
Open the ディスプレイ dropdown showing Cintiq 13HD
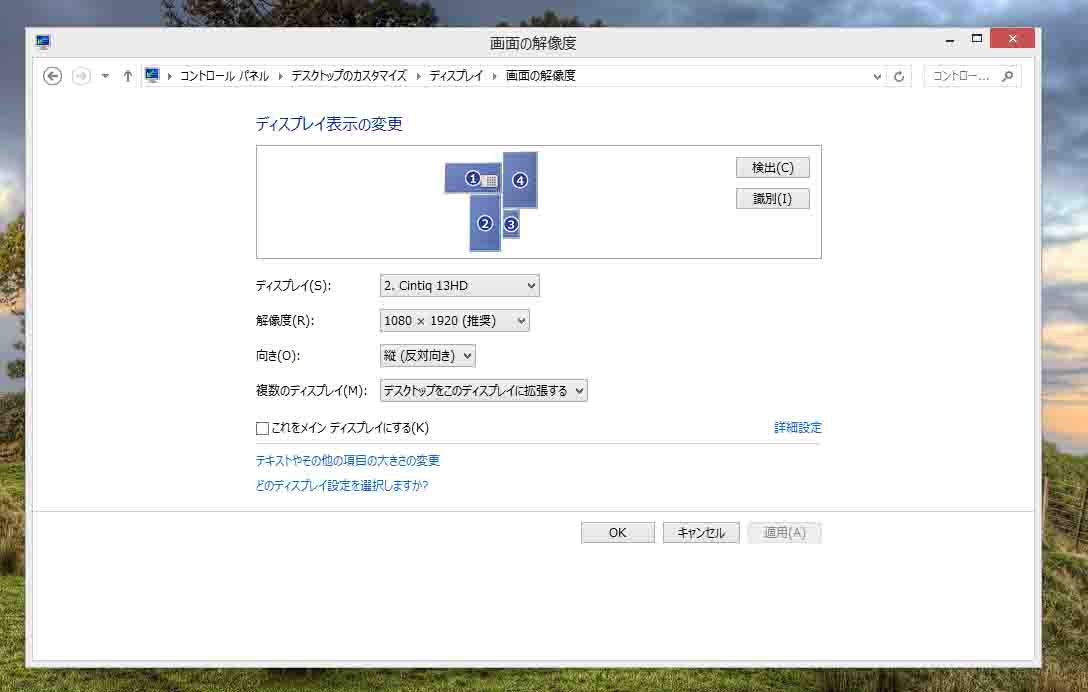[x=459, y=285]
